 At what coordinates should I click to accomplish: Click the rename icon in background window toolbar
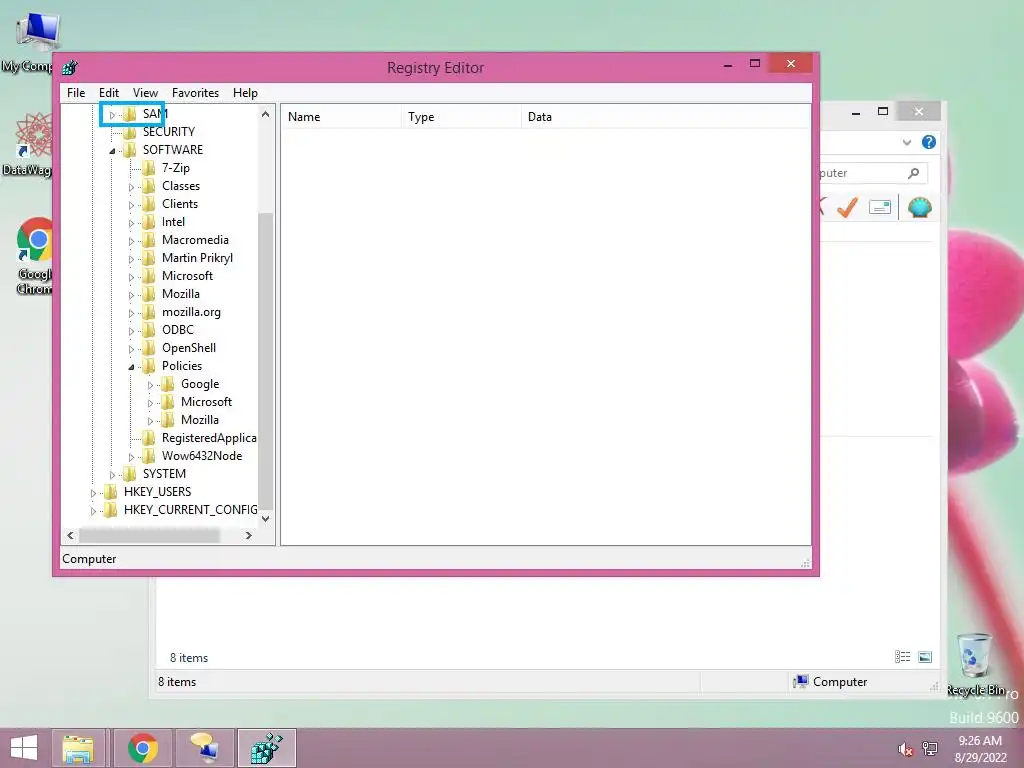tap(880, 208)
